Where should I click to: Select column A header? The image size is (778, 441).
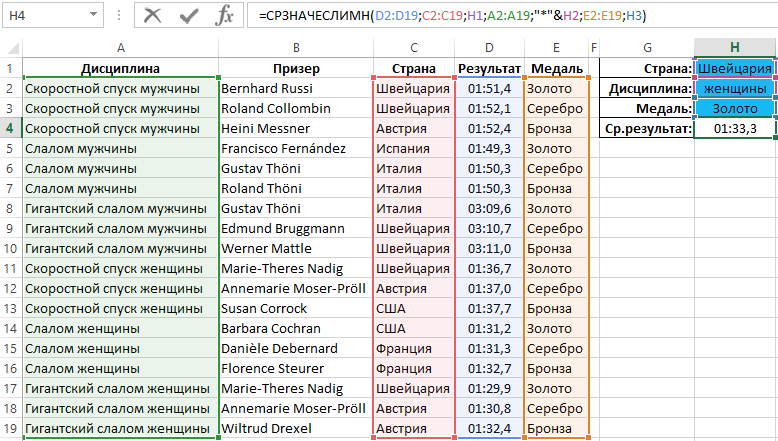pyautogui.click(x=120, y=47)
